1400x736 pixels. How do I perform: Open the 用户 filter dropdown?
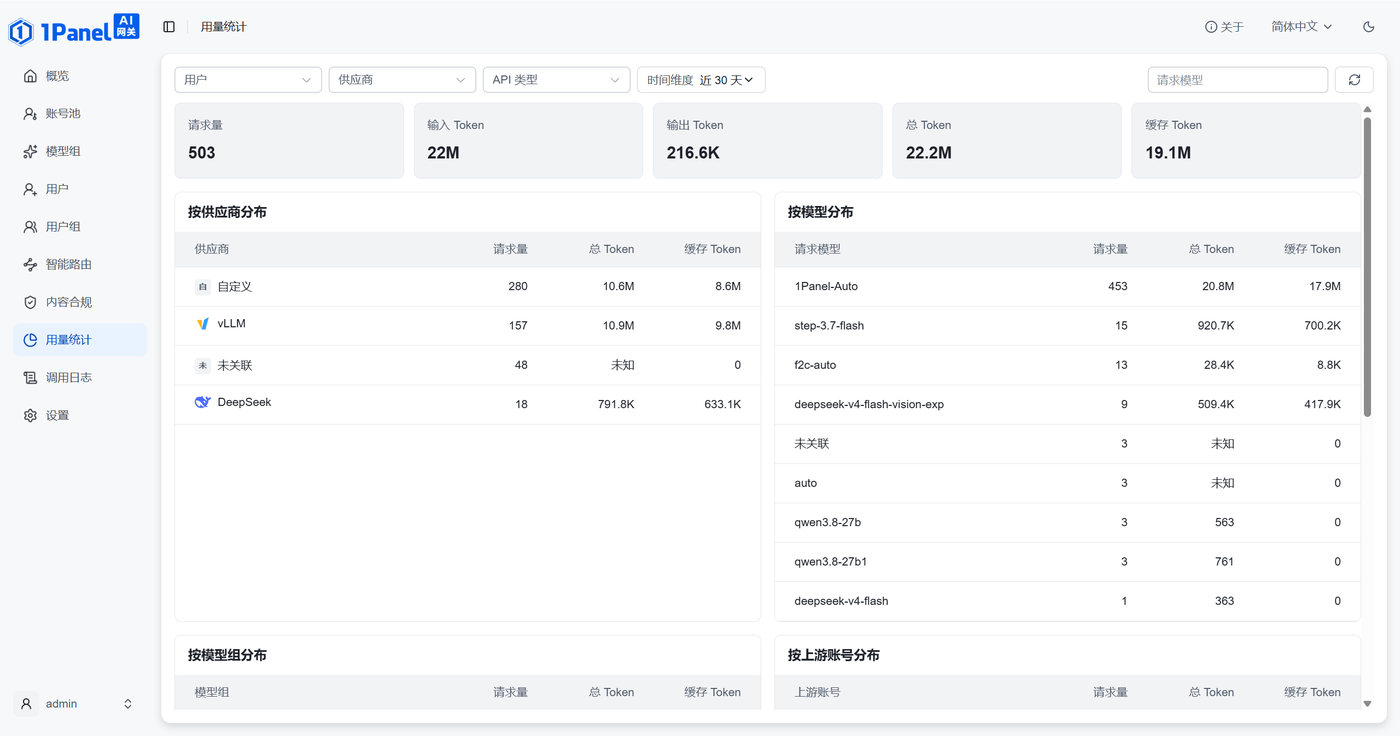[x=248, y=80]
